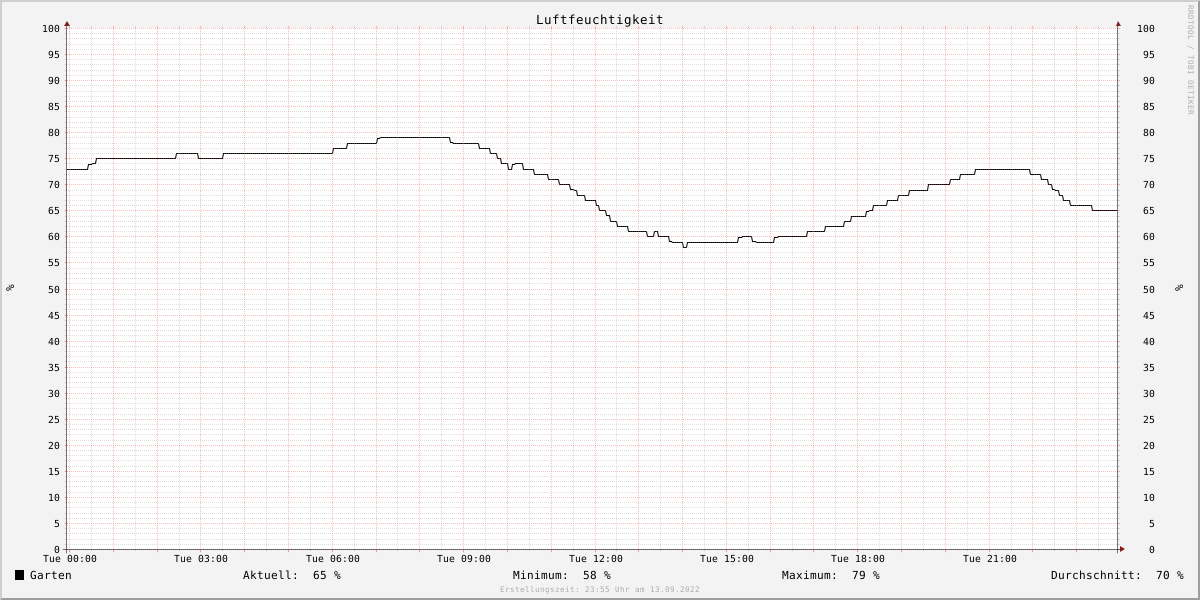Click the 'Tue 00:00' x-axis label
Viewport: 1200px width, 600px height.
70,559
